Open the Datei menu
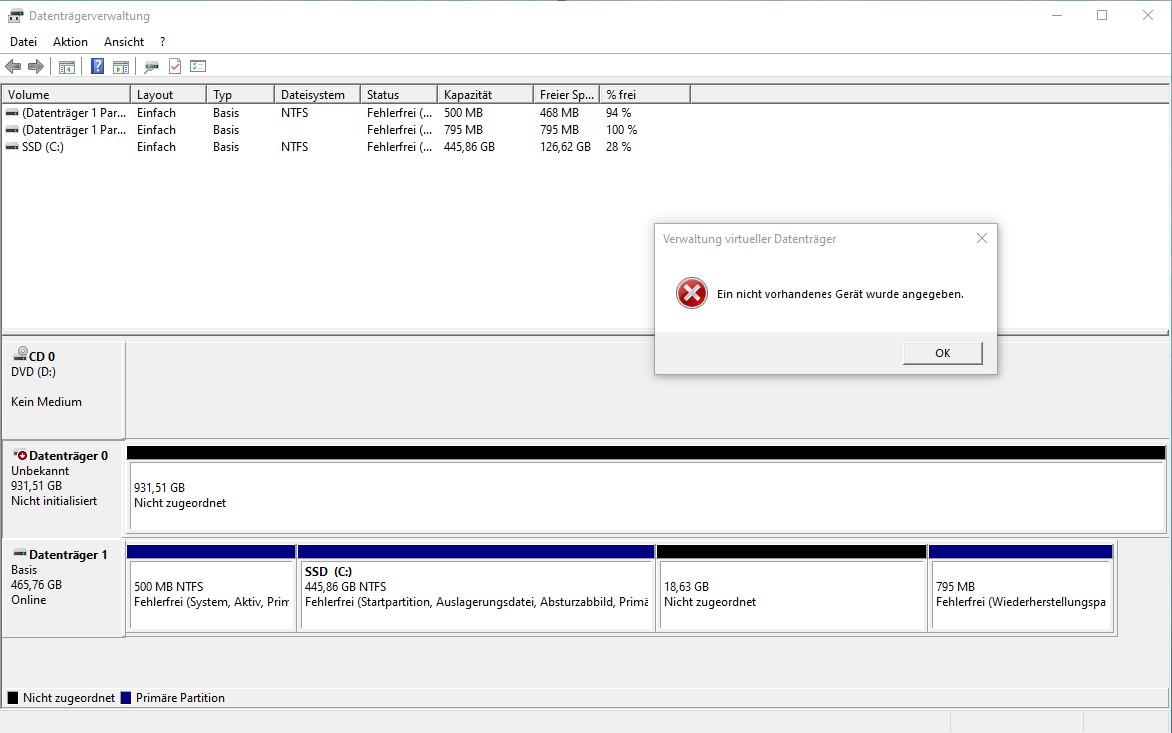Image resolution: width=1172 pixels, height=733 pixels. (23, 42)
